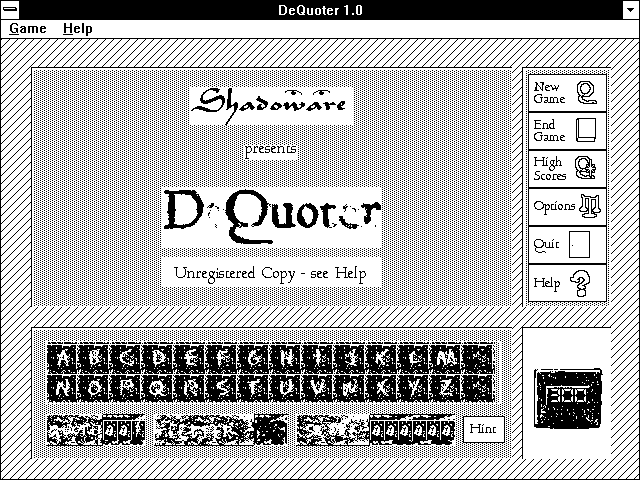Click the Help button with question mark

[567, 283]
